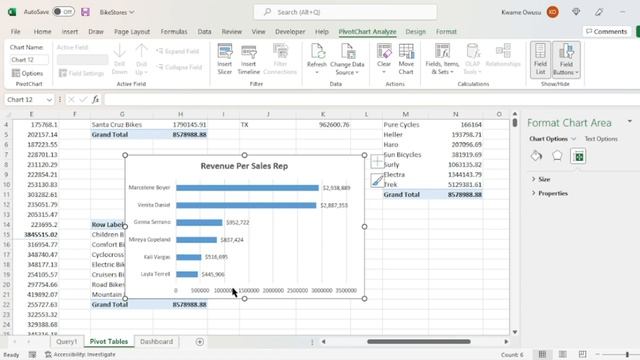The image size is (640, 360).
Task: Click Accessibility: Investigate in status bar
Action: coord(80,355)
